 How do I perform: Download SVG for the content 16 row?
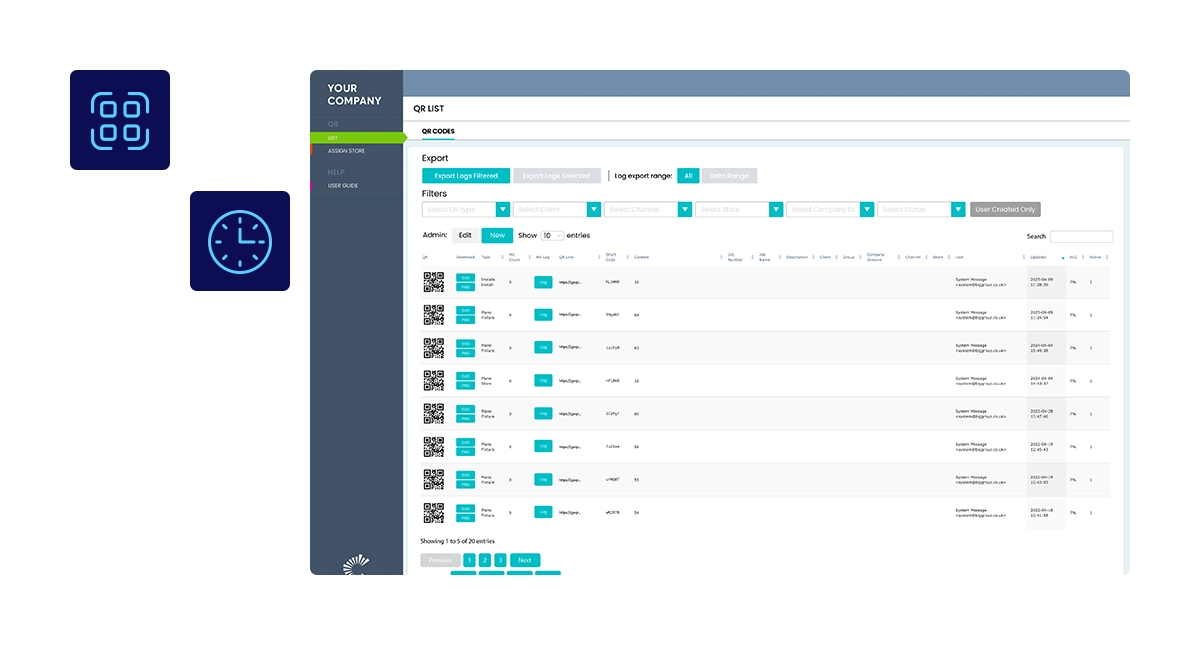[465, 376]
